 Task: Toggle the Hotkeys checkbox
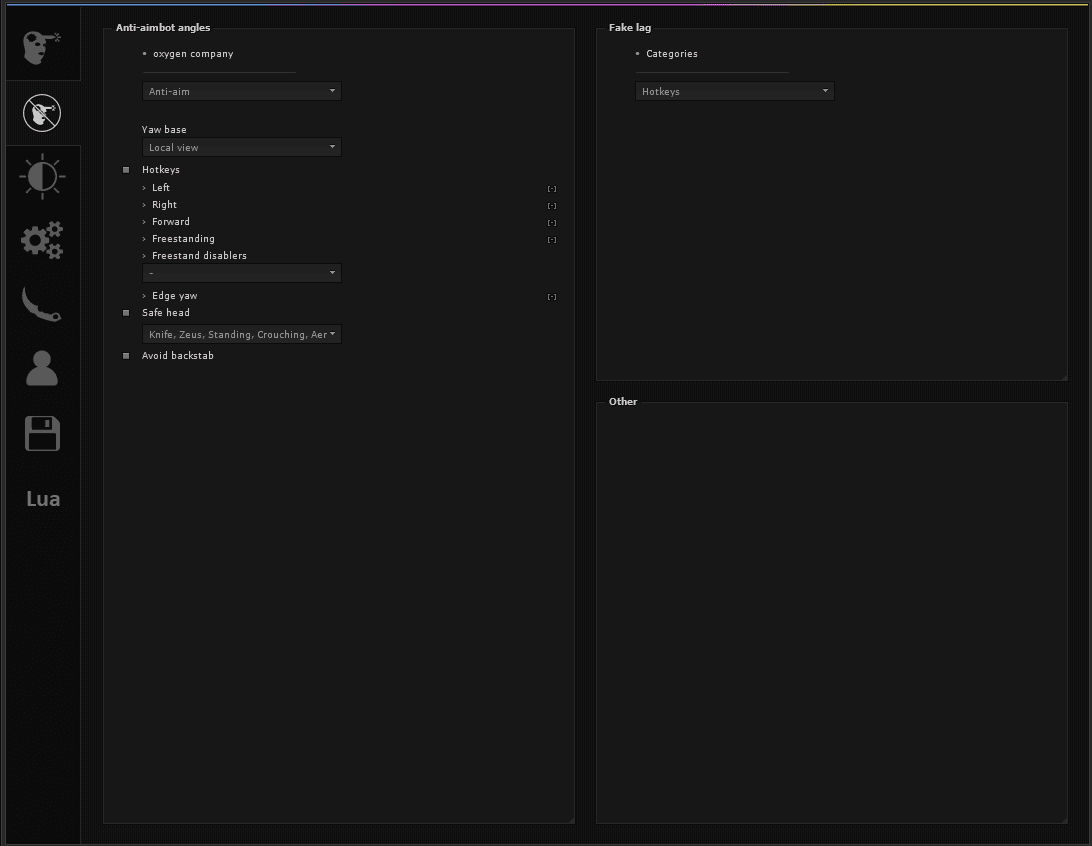[126, 170]
